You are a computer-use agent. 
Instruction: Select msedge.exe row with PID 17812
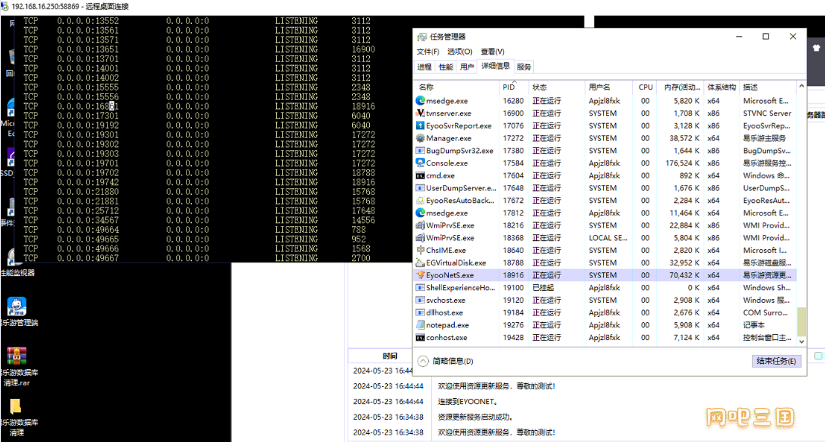point(605,213)
